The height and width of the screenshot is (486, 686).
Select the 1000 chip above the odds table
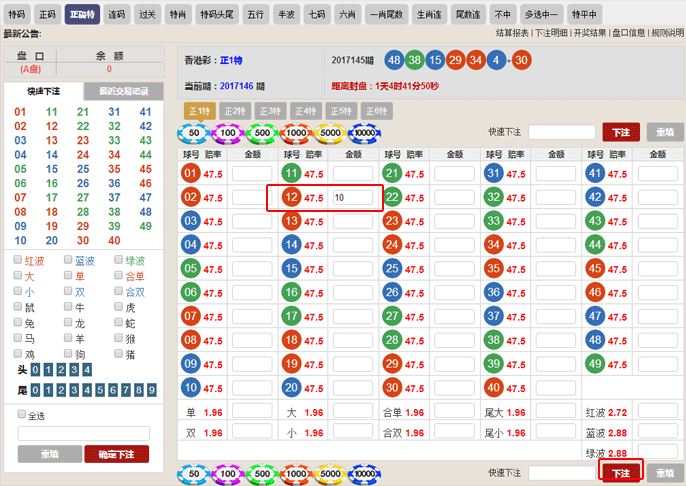click(x=295, y=133)
